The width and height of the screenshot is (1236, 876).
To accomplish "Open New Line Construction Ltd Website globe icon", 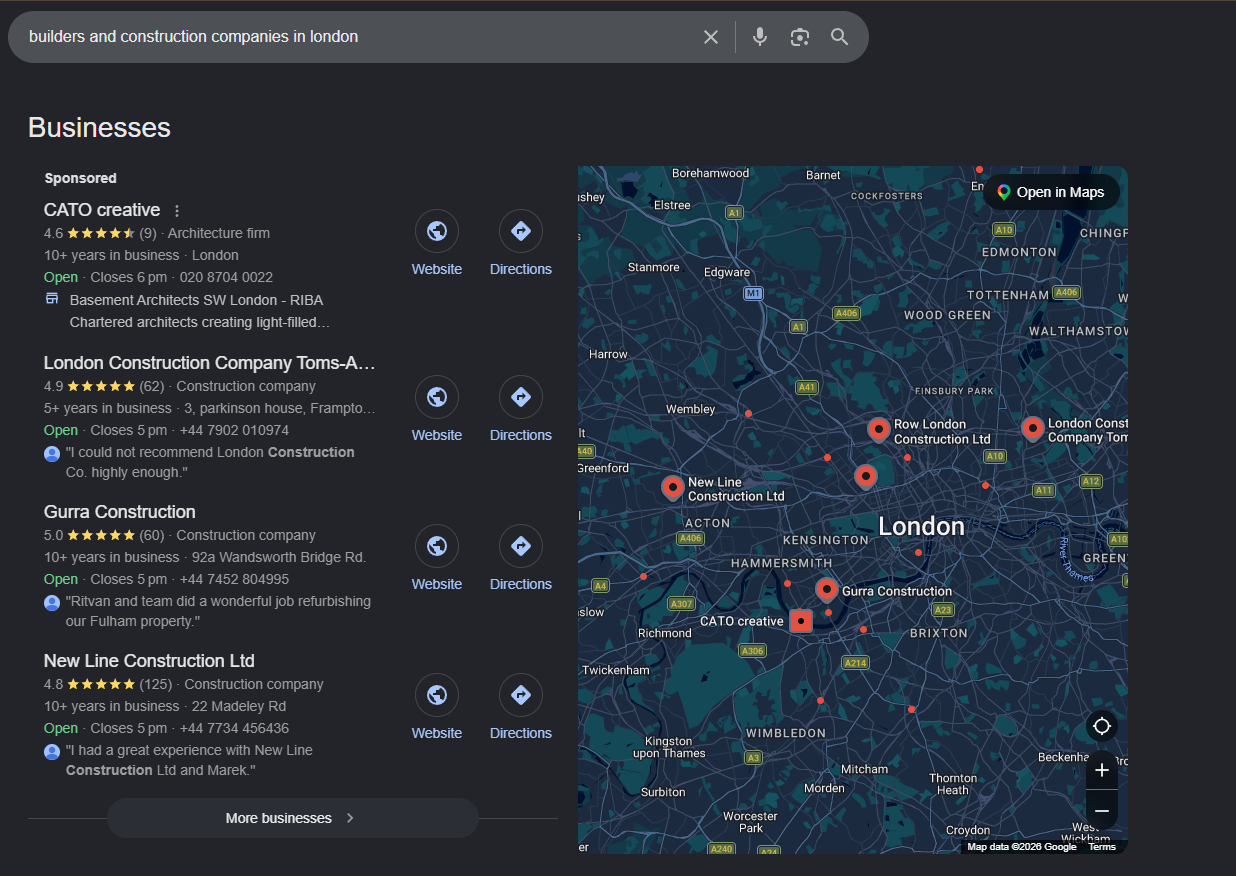I will point(437,695).
